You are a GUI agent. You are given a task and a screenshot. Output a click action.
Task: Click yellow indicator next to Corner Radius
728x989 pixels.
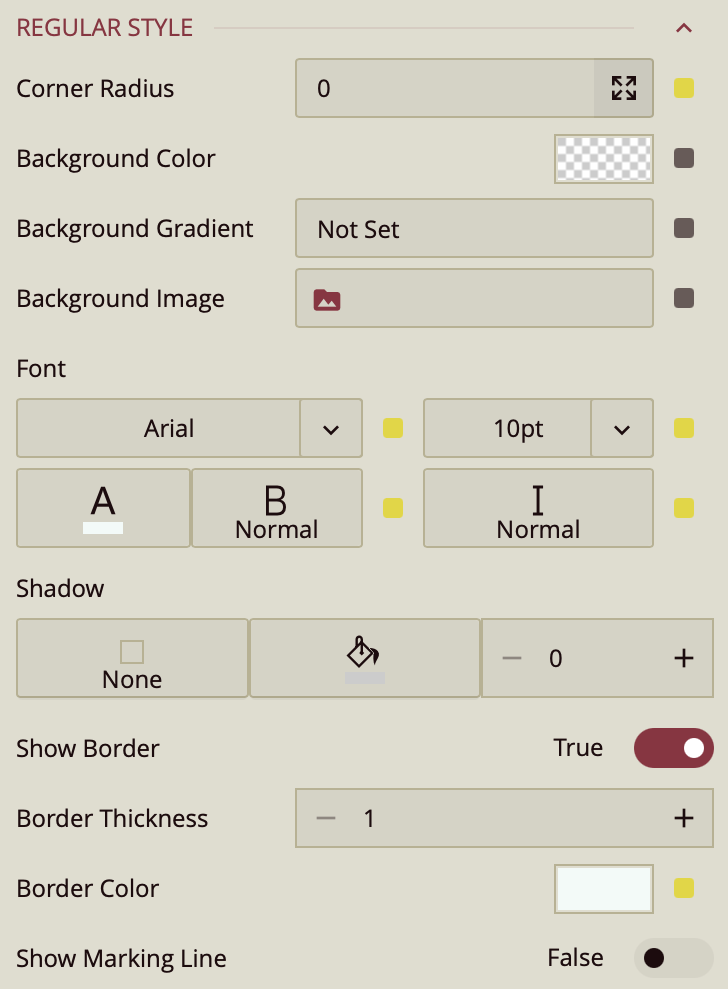(x=684, y=88)
